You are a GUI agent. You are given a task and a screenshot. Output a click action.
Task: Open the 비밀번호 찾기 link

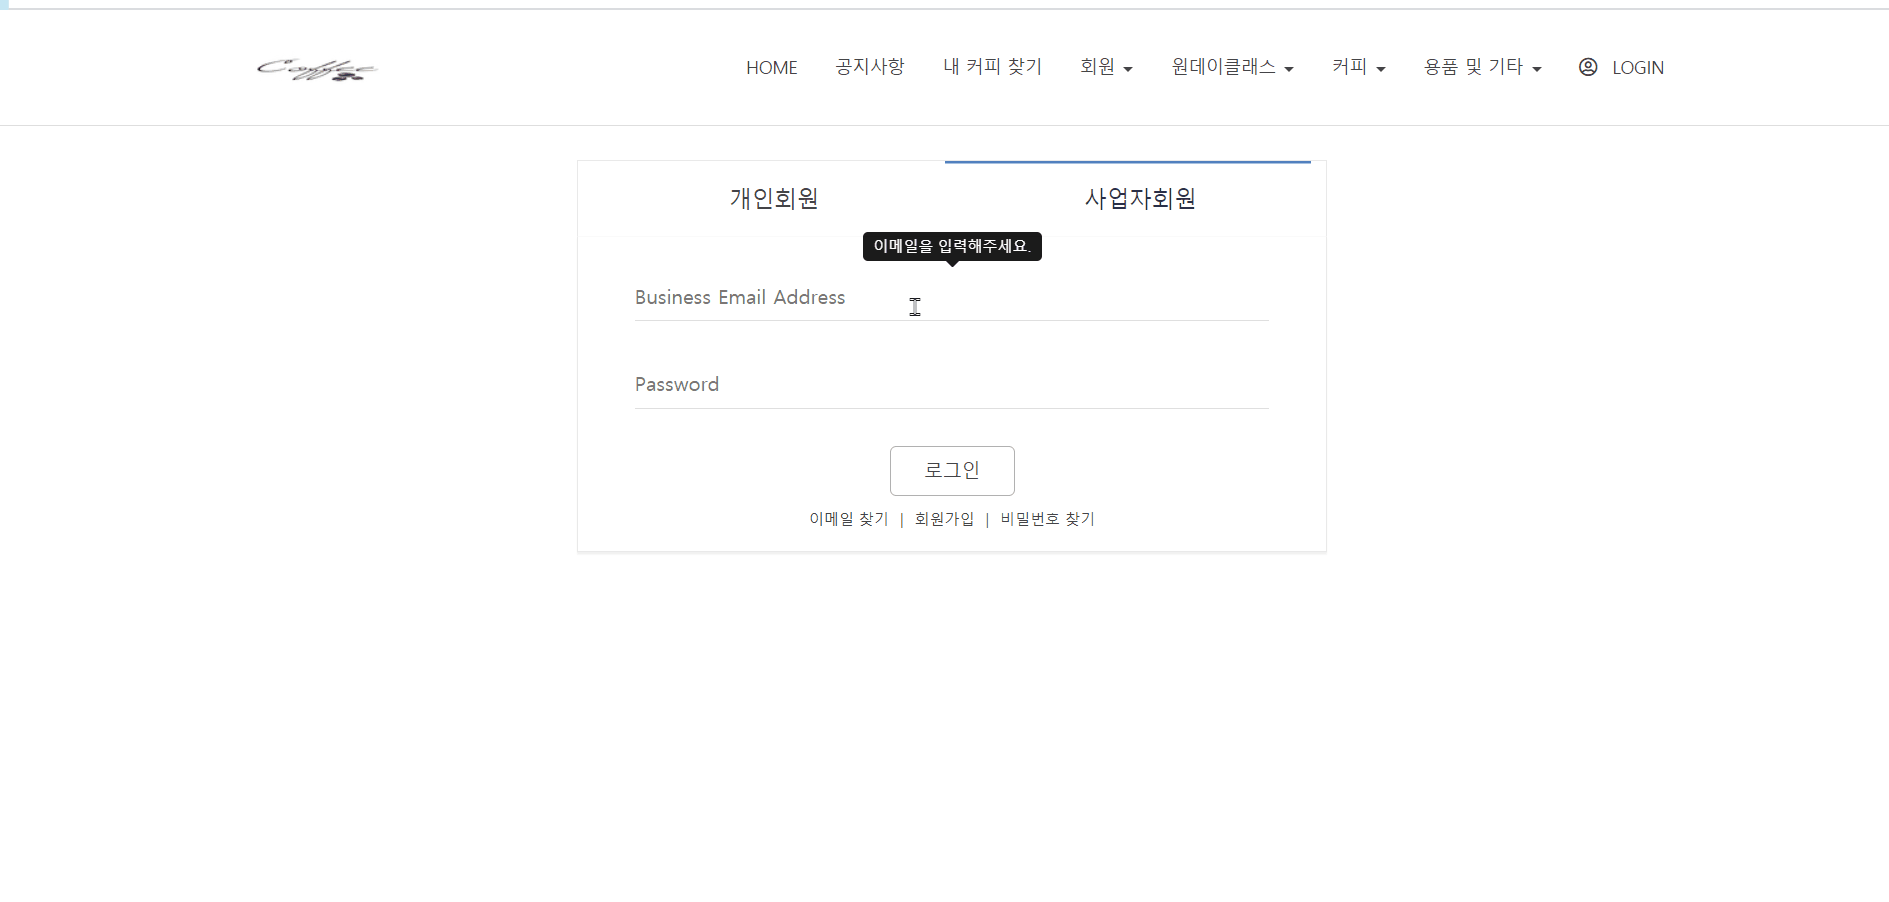[x=1047, y=519]
